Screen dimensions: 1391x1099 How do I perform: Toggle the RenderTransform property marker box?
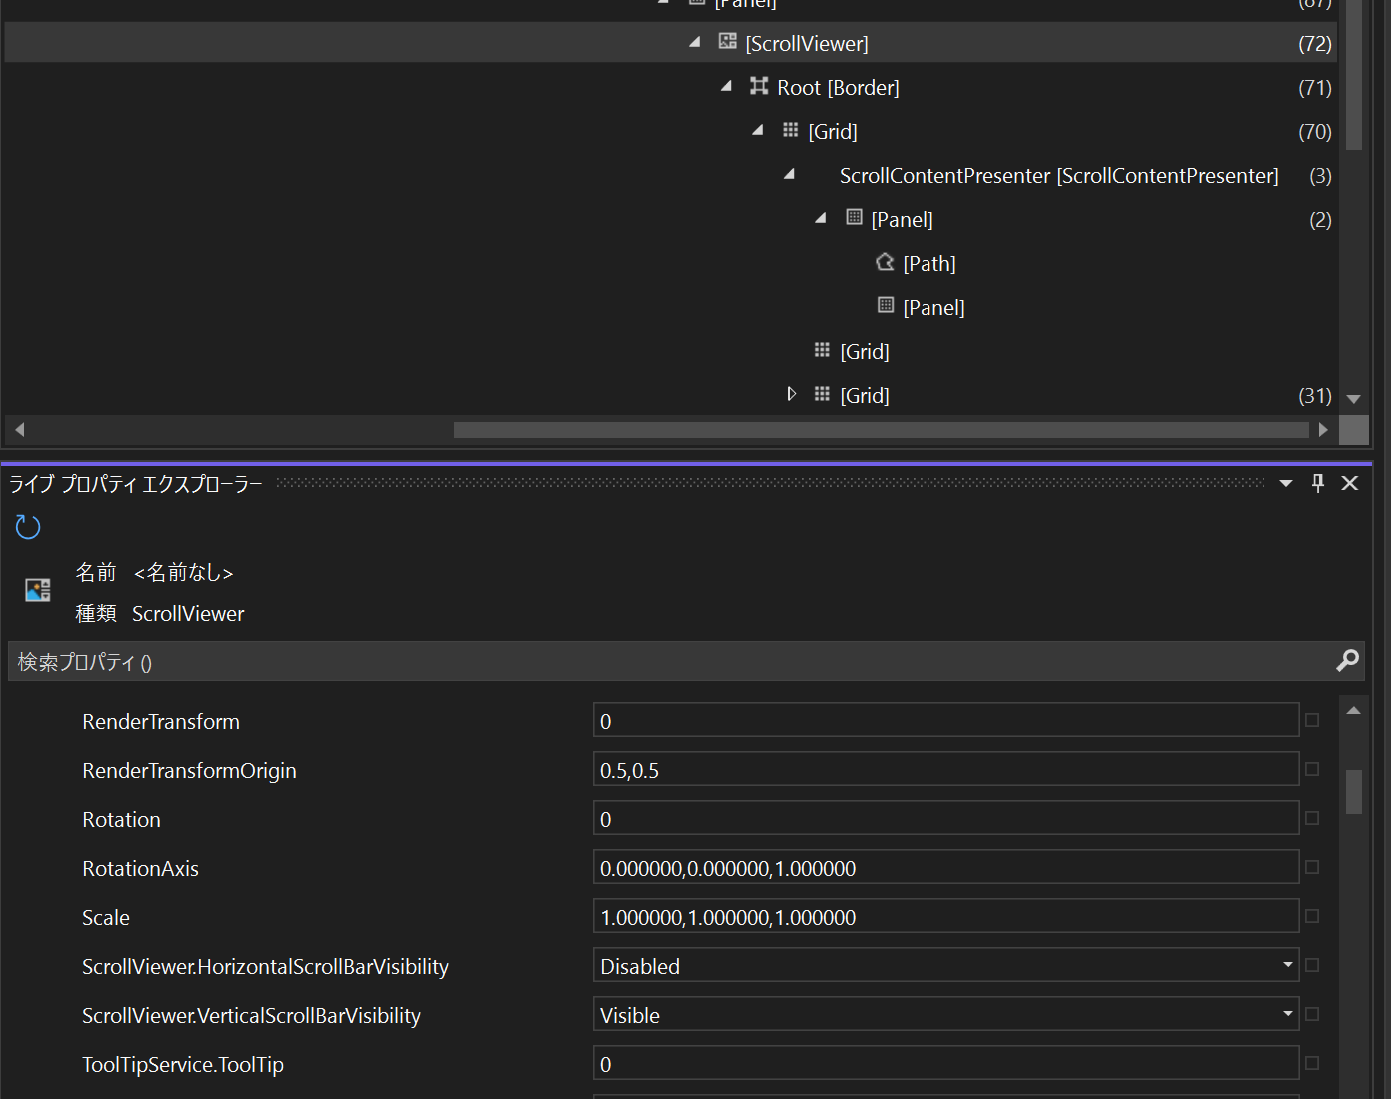click(1312, 720)
